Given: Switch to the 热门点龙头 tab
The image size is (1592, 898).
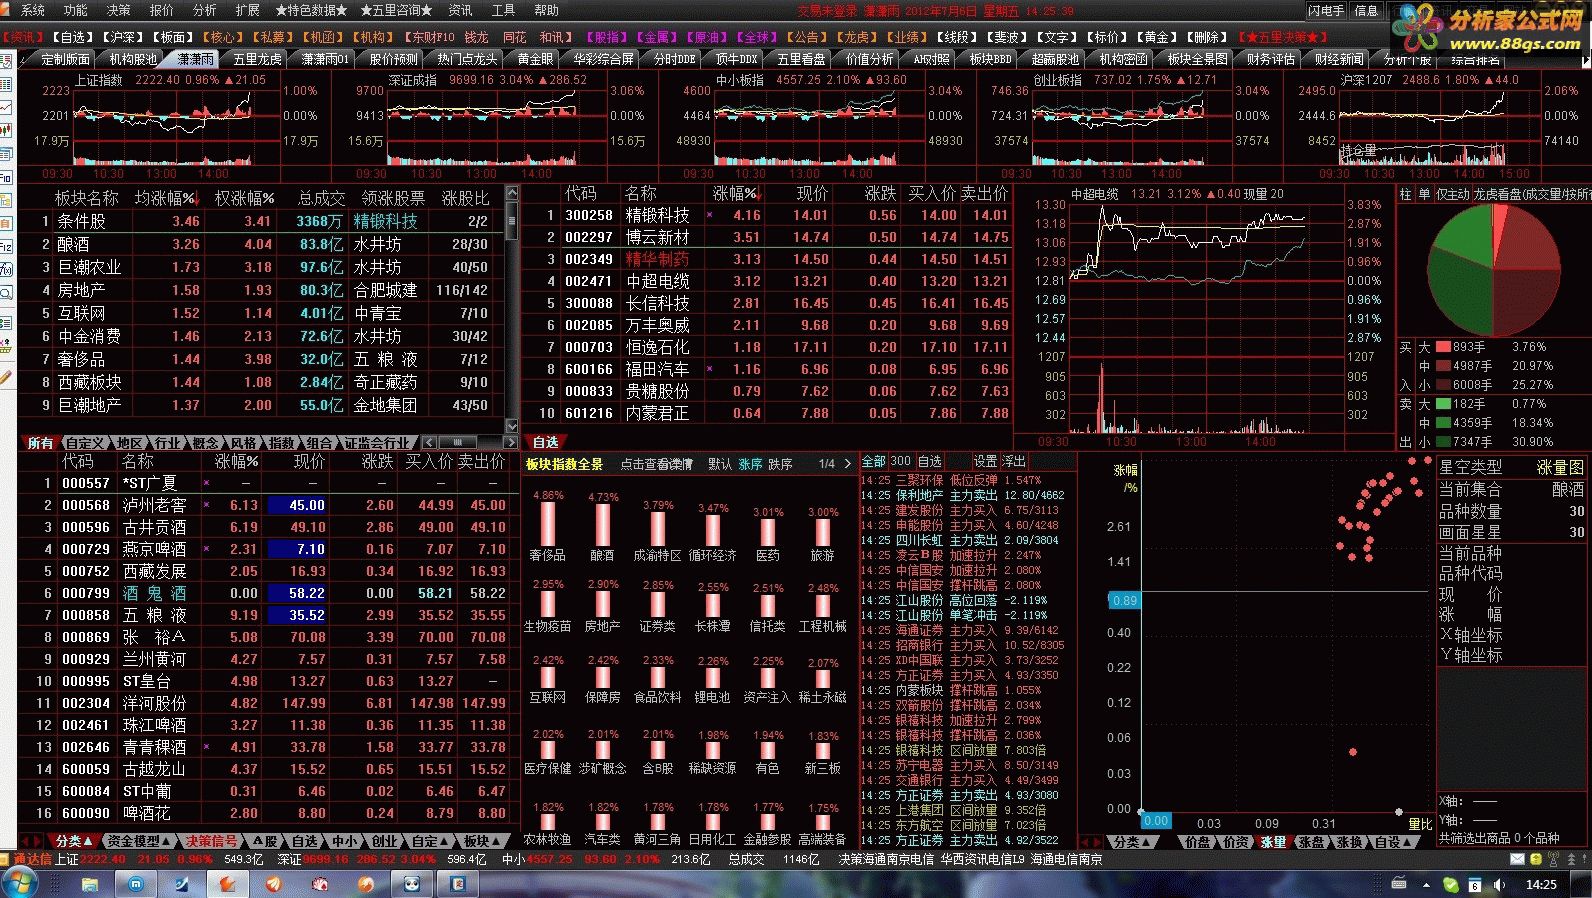Looking at the screenshot, I should [x=467, y=59].
